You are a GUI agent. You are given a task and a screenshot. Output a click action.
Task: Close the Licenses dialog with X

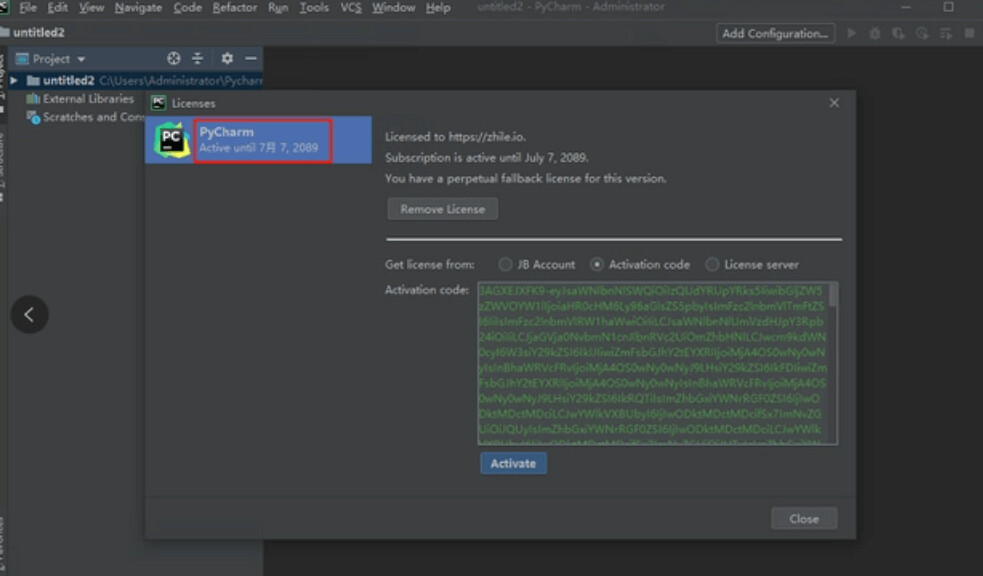[x=834, y=103]
